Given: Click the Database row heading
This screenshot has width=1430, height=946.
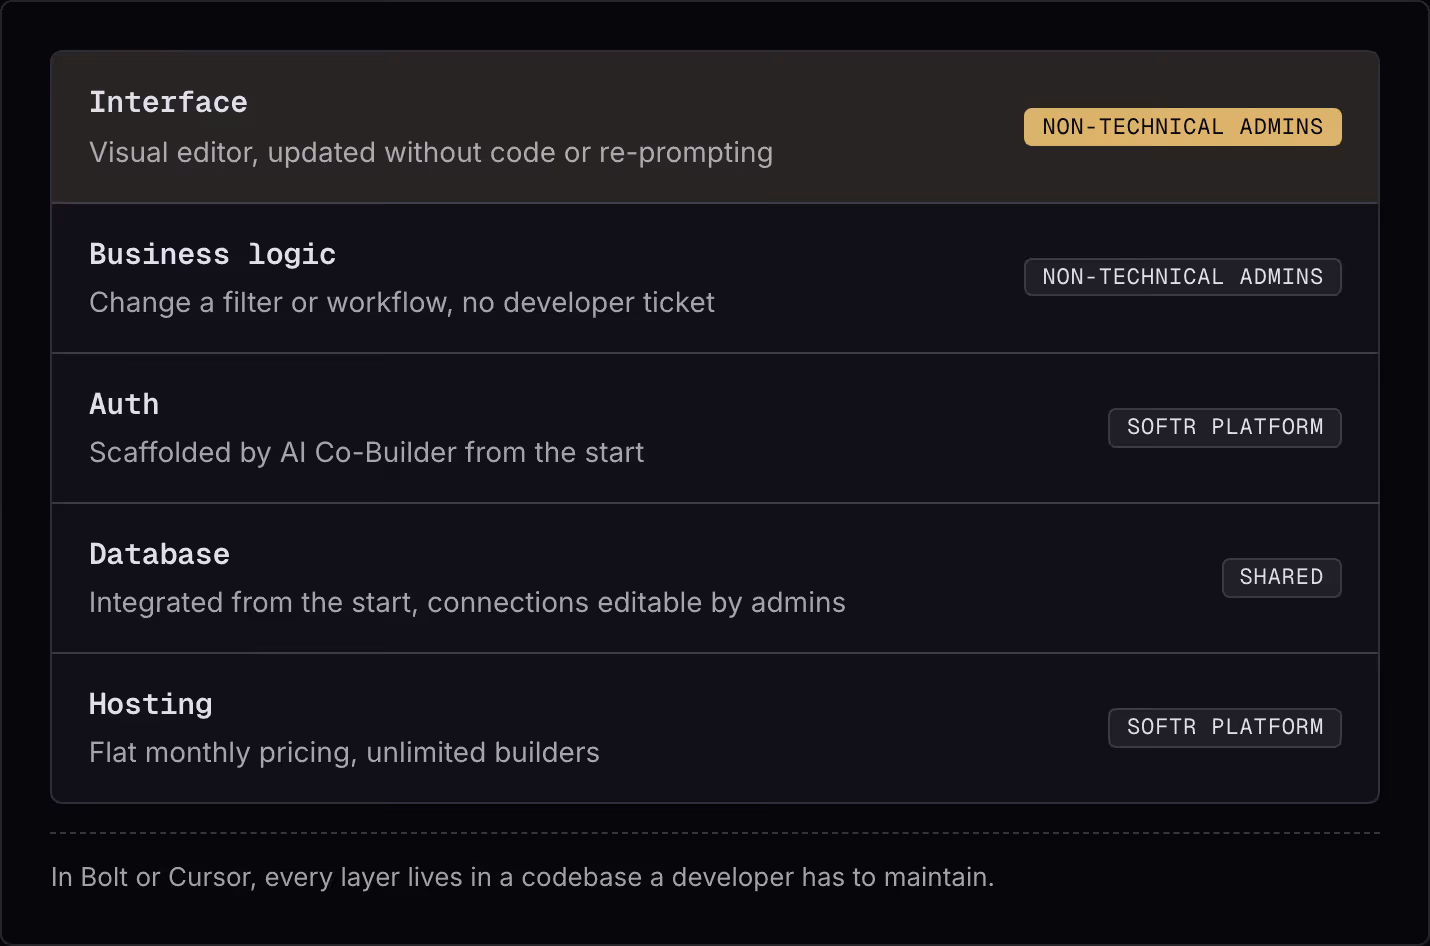Looking at the screenshot, I should click(x=159, y=554).
